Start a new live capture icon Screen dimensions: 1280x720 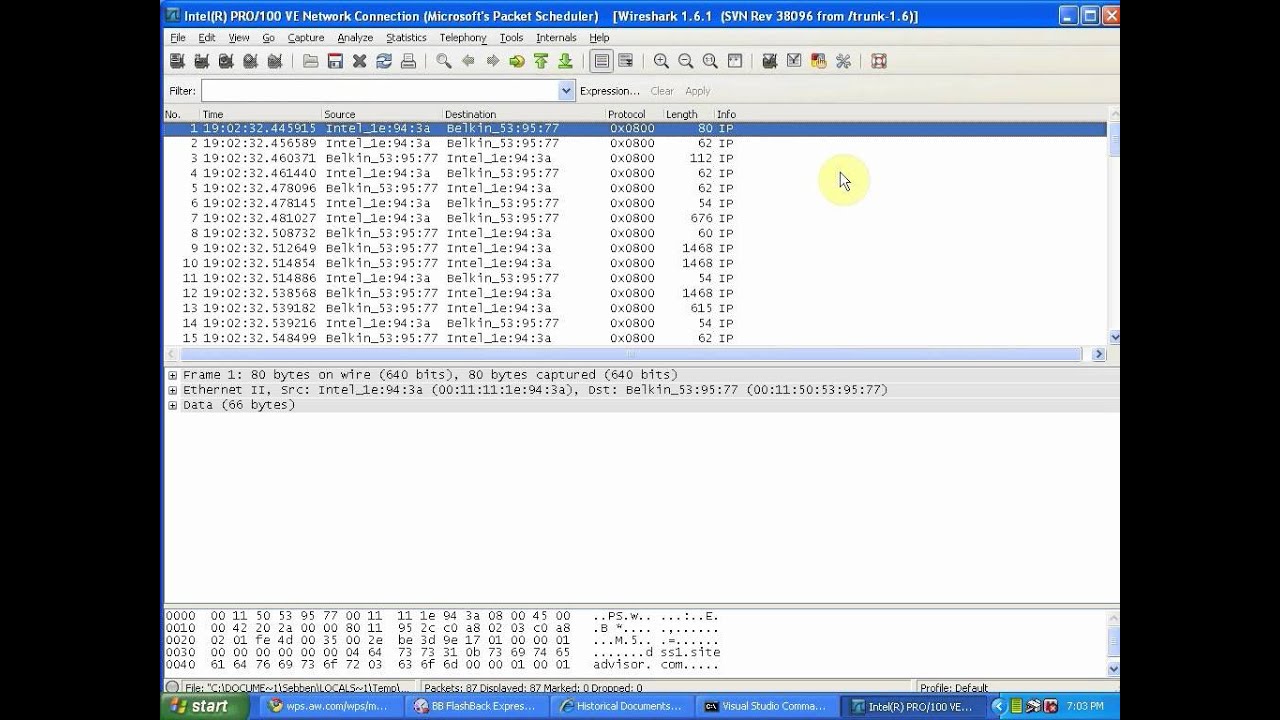tap(226, 61)
